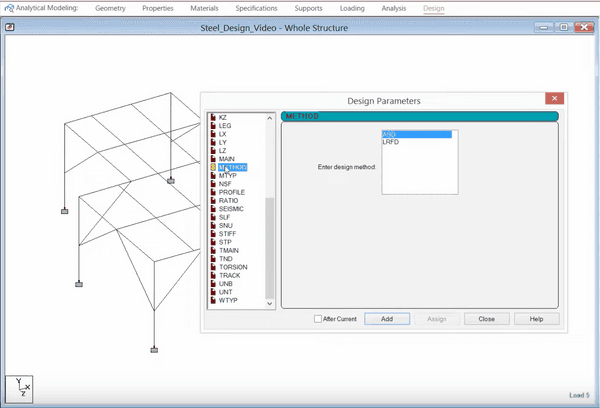Screen dimensions: 600x408
Task: Select the UNT parameter icon
Action: point(213,292)
